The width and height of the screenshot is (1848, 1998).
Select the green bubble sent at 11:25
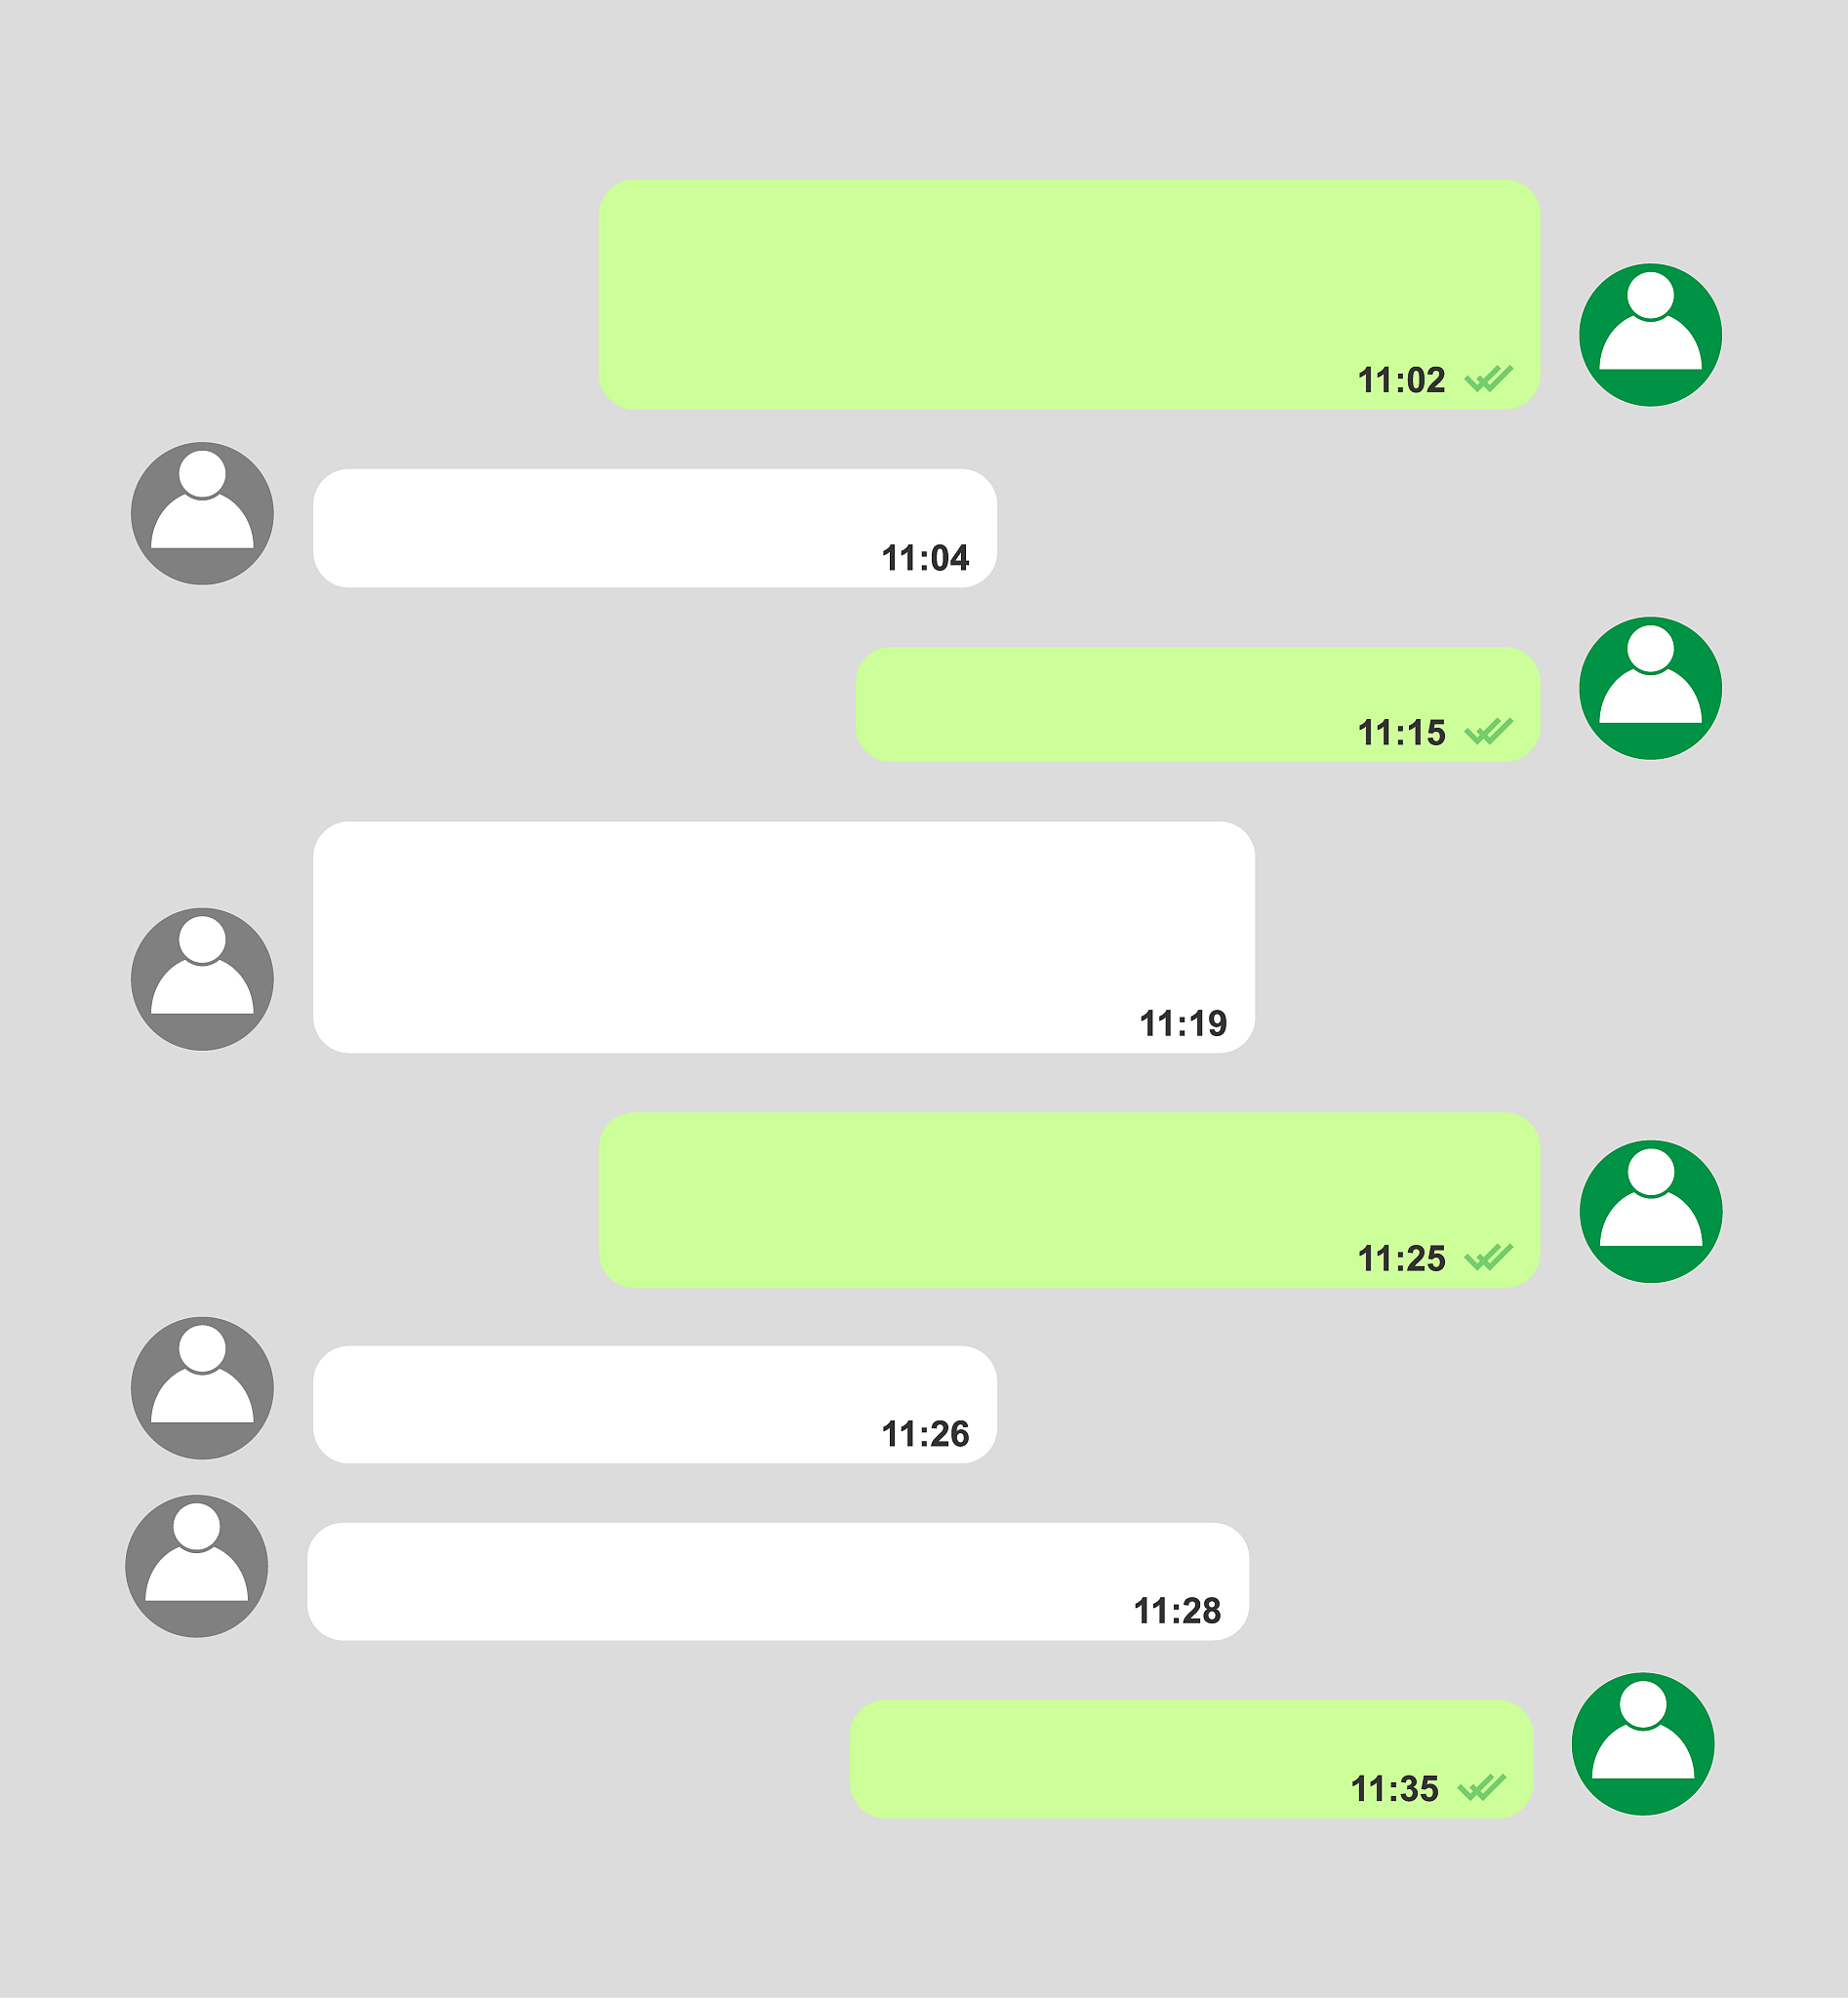tap(1069, 1200)
